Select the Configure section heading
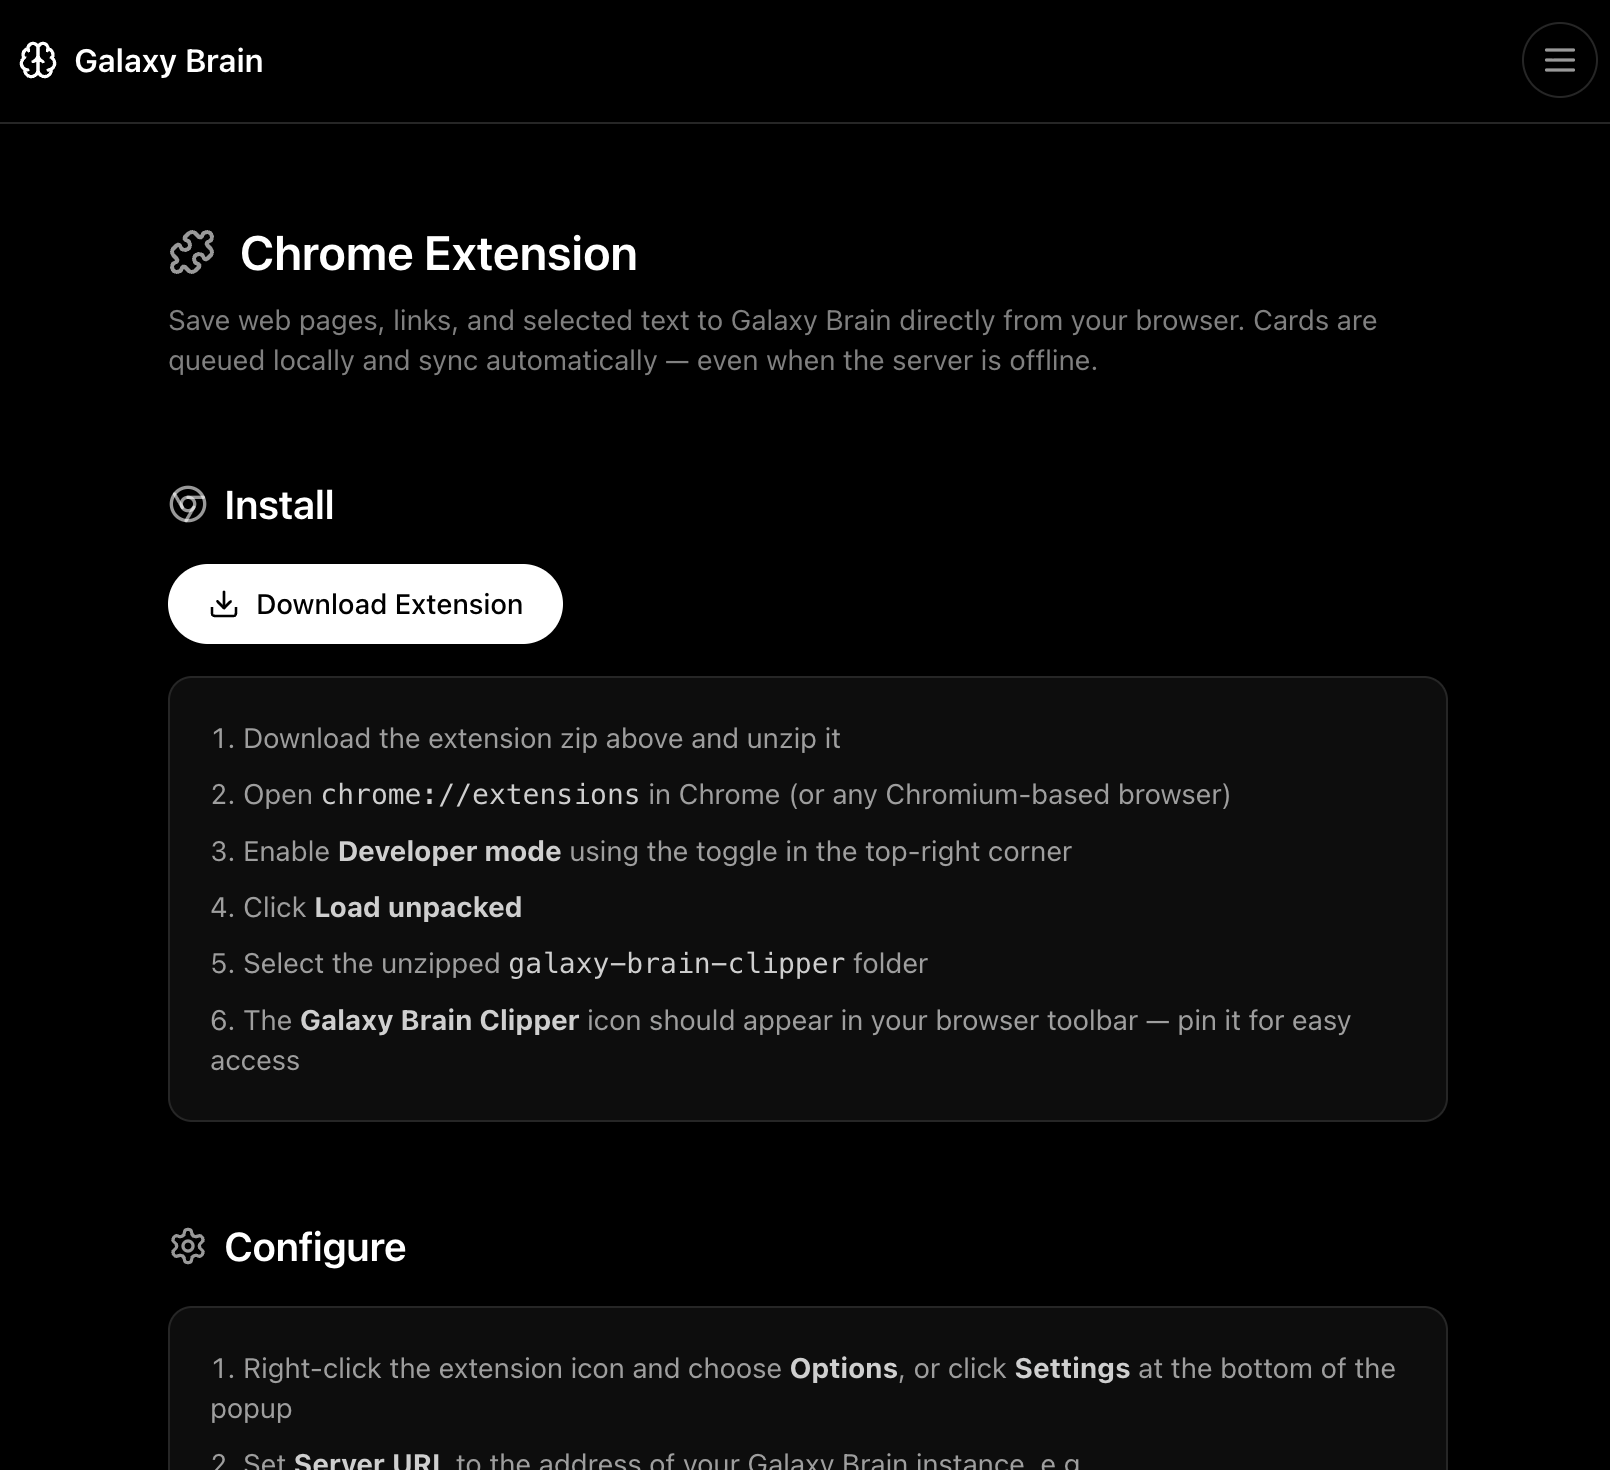This screenshot has height=1470, width=1610. coord(315,1247)
